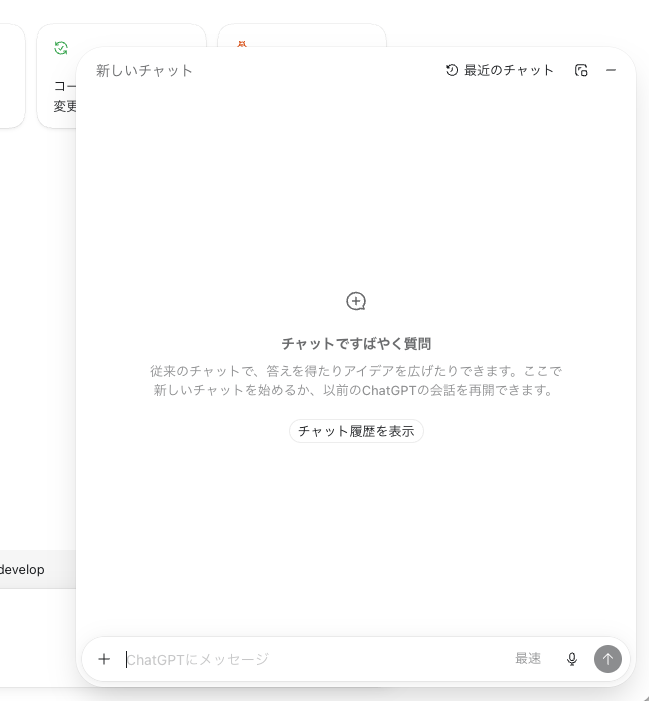Click the pop-out window icon

tap(581, 70)
